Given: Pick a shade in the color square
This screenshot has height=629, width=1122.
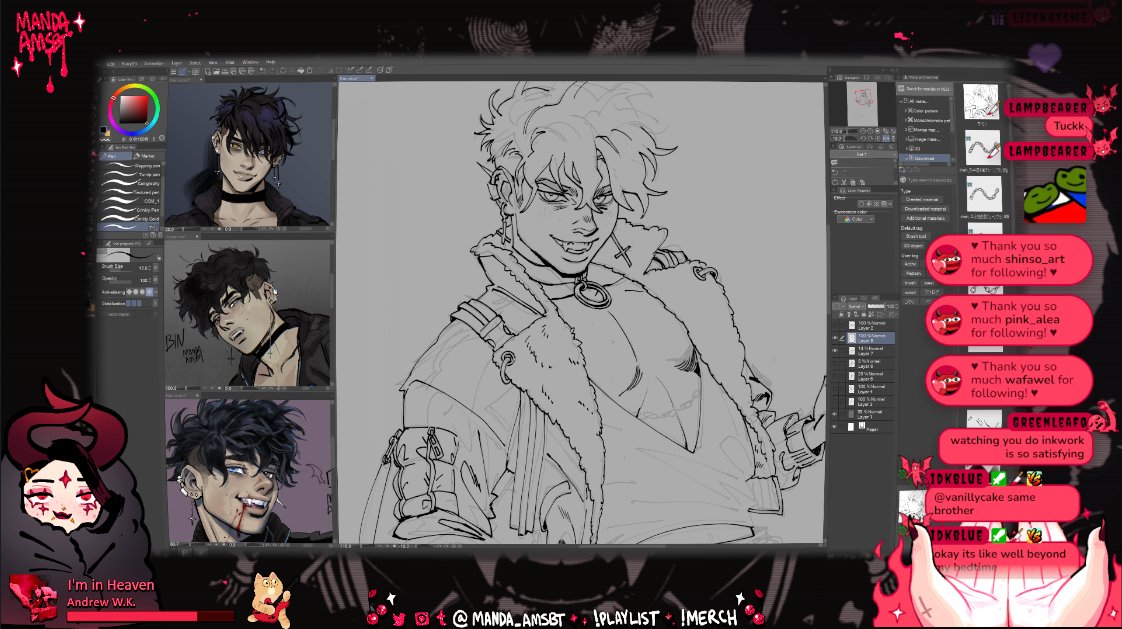Looking at the screenshot, I should click(134, 109).
